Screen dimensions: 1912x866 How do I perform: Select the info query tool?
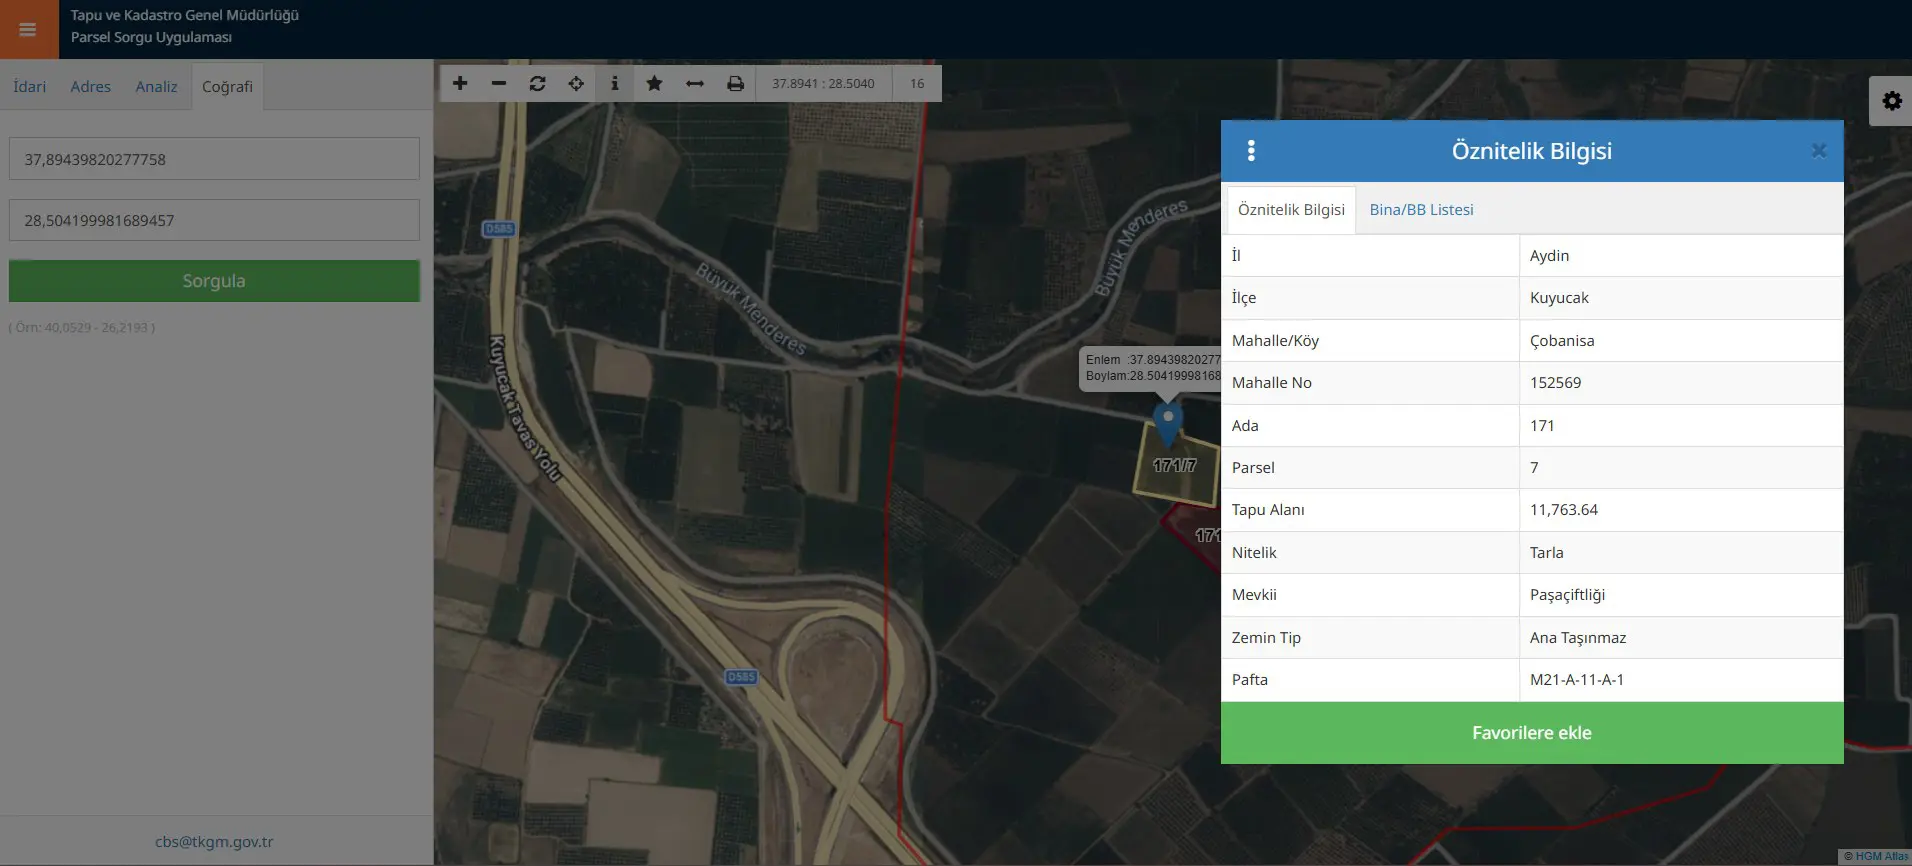(x=615, y=83)
